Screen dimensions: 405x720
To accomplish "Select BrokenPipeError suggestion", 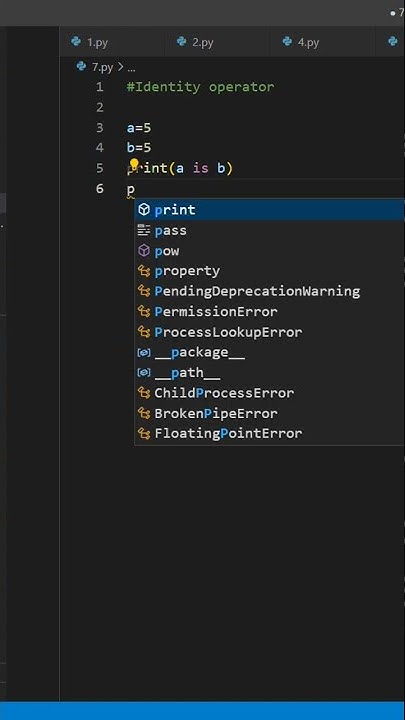I will coord(269,413).
